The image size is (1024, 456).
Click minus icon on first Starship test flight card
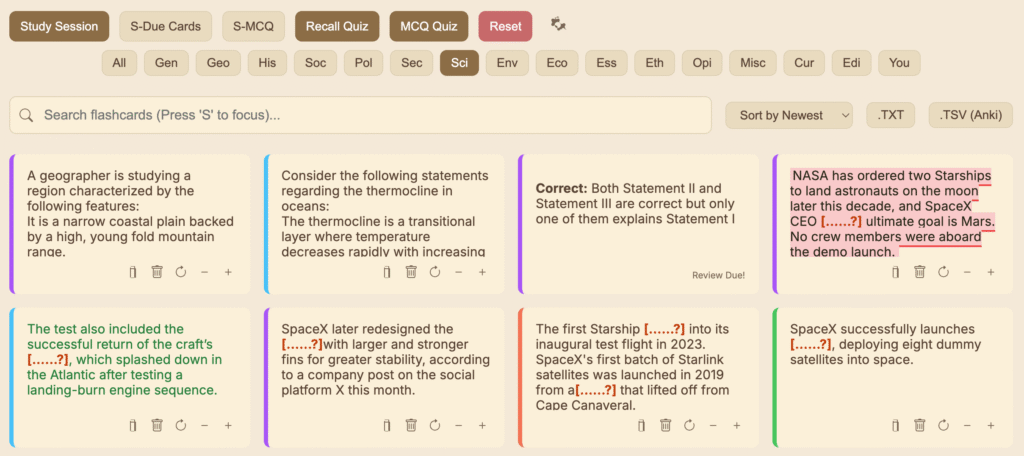[713, 425]
